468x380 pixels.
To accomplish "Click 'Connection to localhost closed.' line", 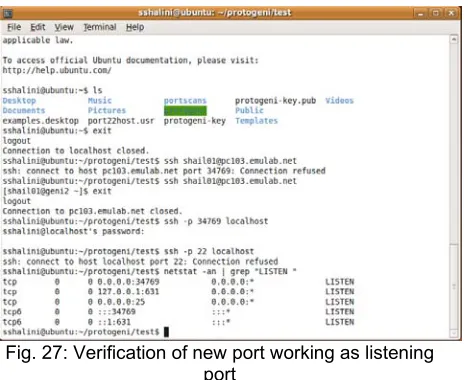I will (76, 151).
